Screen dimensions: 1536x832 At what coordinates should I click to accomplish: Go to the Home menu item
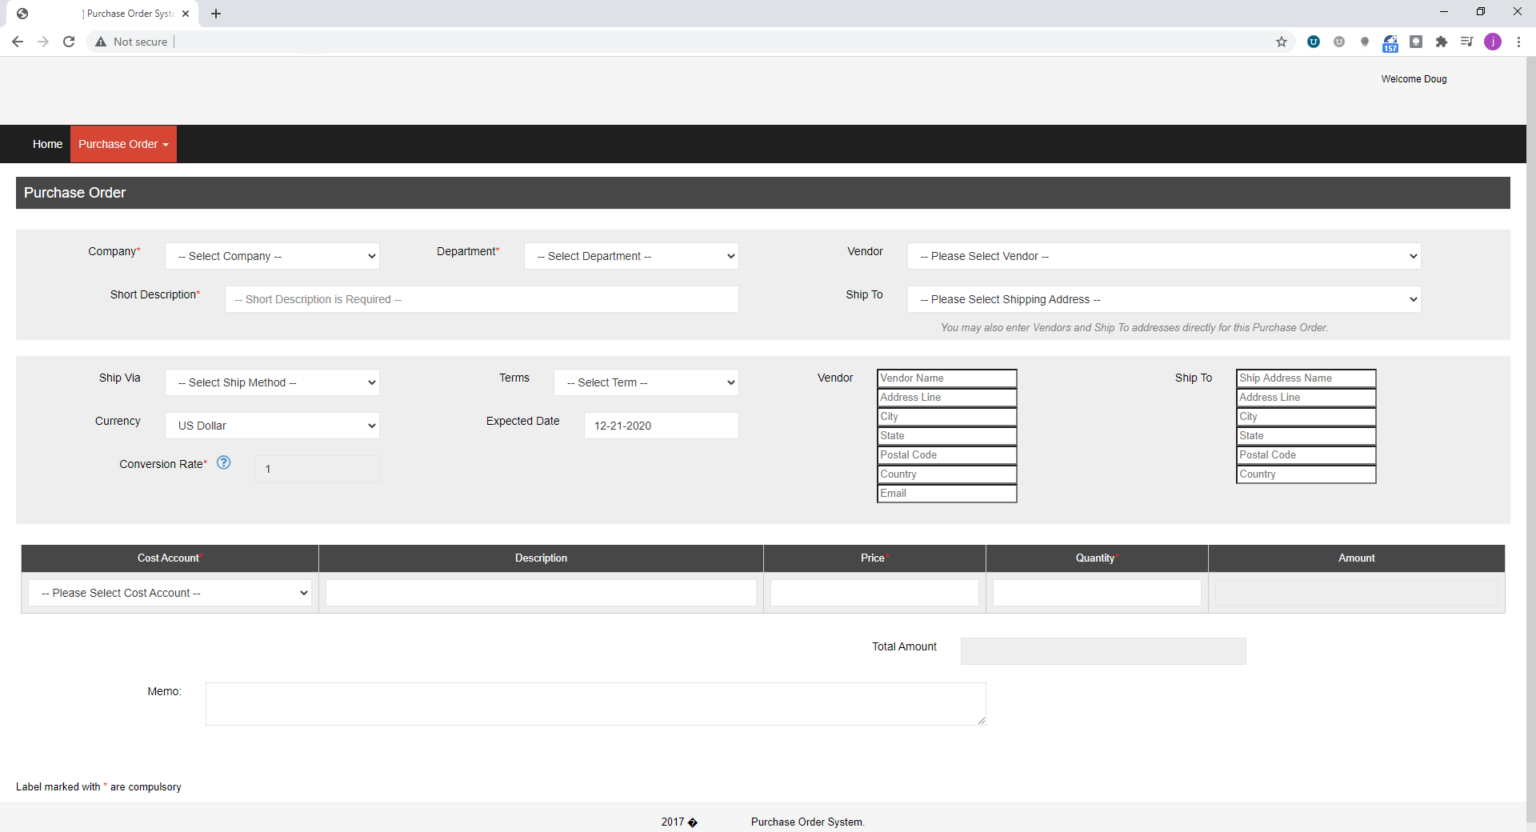tap(47, 144)
